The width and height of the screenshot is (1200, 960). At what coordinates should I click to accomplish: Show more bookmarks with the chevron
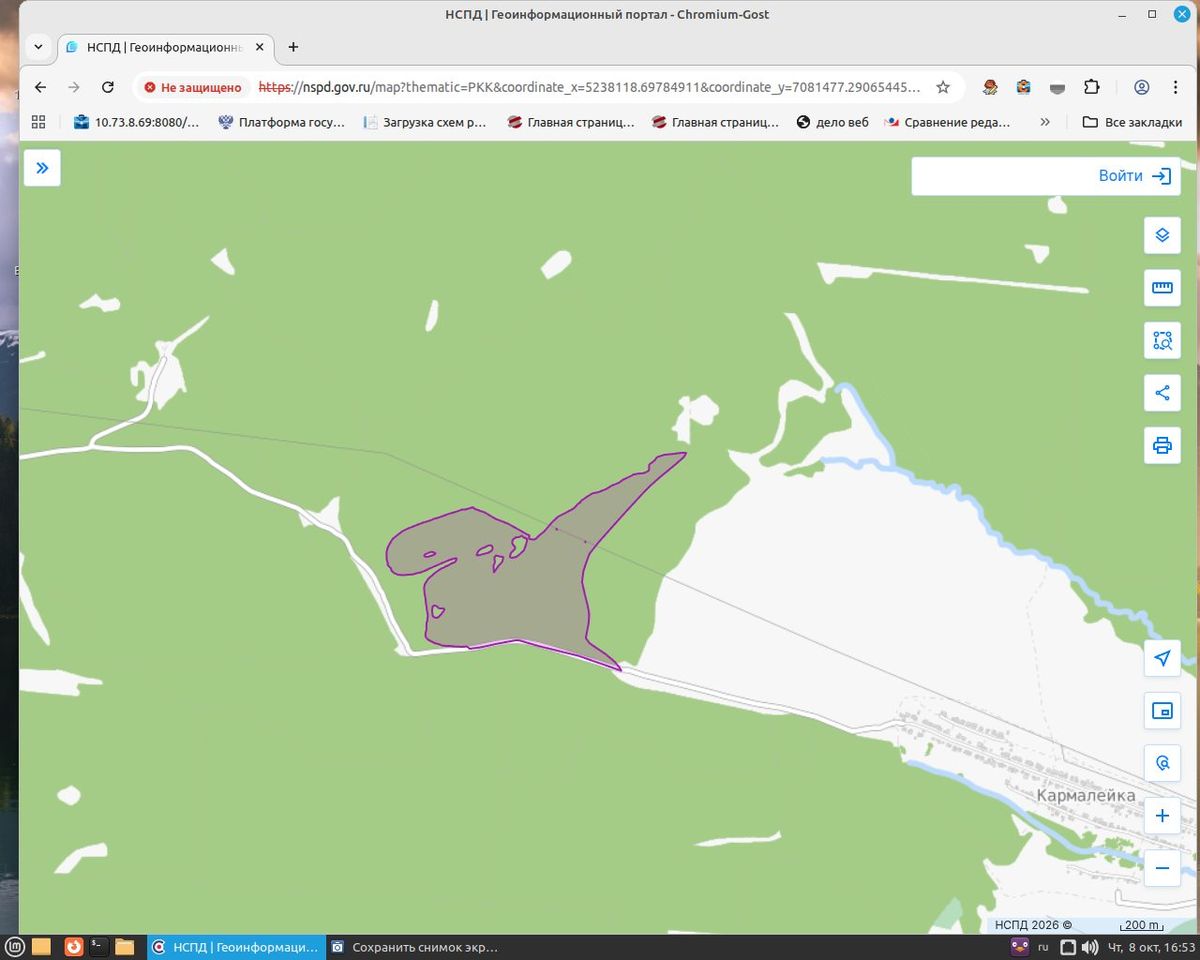click(1045, 122)
